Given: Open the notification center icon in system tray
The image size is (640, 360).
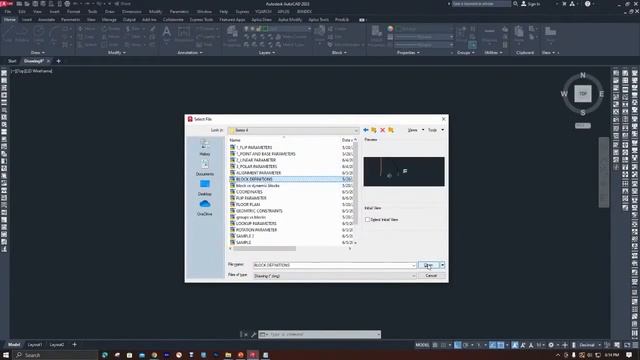Looking at the screenshot, I should click(x=629, y=355).
